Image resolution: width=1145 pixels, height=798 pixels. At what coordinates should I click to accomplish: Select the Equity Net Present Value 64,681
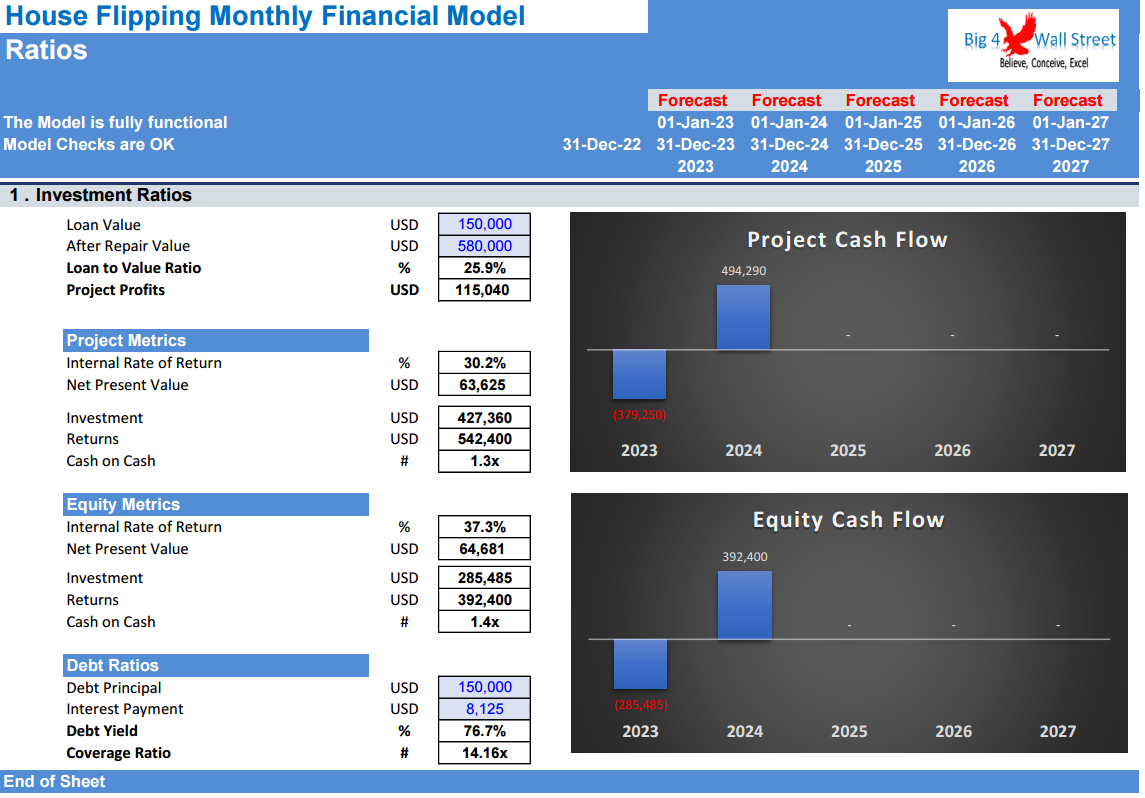coord(484,549)
